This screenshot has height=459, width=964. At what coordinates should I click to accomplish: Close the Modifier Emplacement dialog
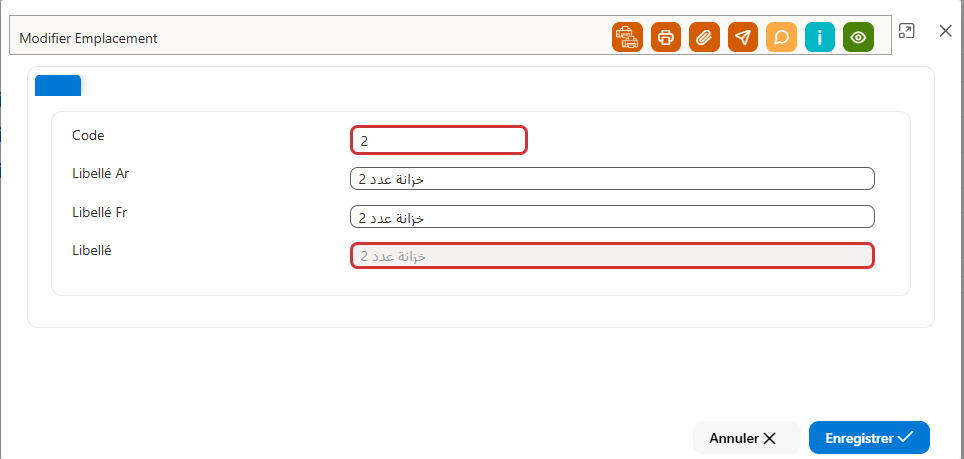(x=946, y=31)
